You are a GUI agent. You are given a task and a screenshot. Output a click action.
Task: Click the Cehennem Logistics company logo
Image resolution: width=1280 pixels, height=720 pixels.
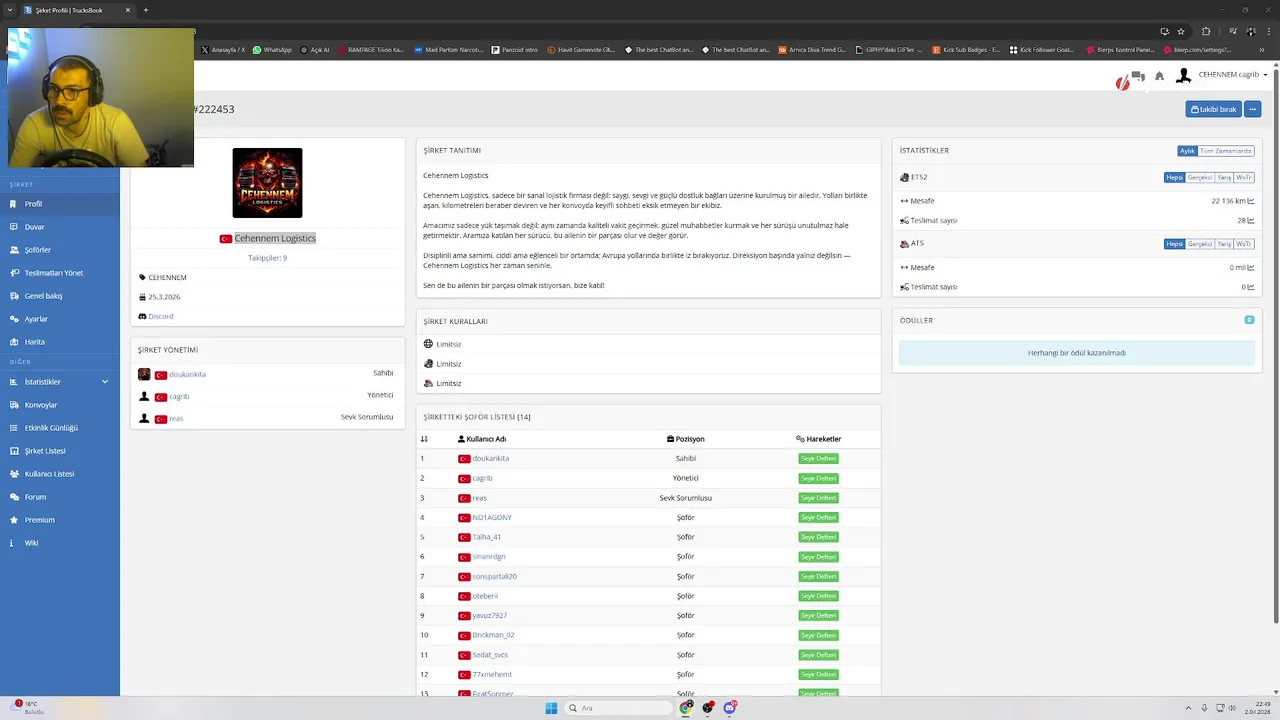tap(267, 183)
